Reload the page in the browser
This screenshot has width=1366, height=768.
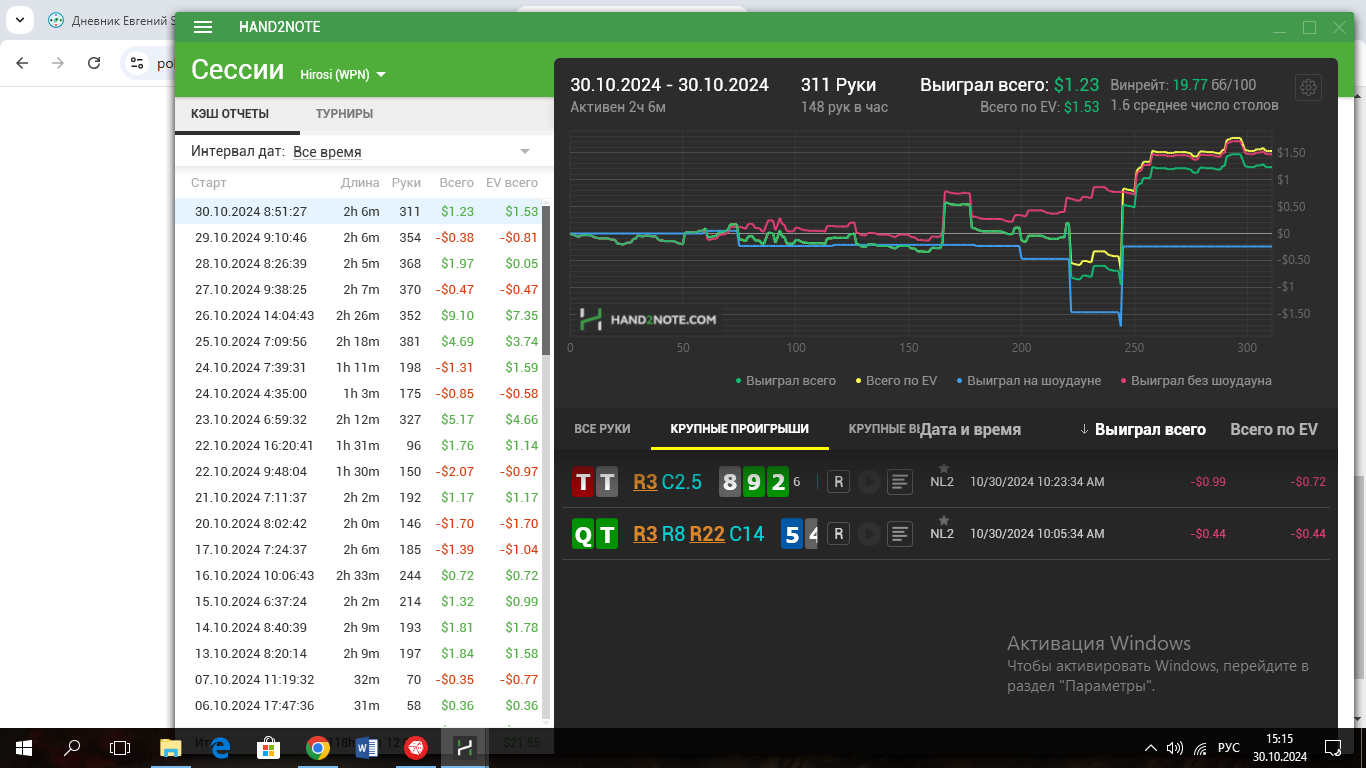94,63
